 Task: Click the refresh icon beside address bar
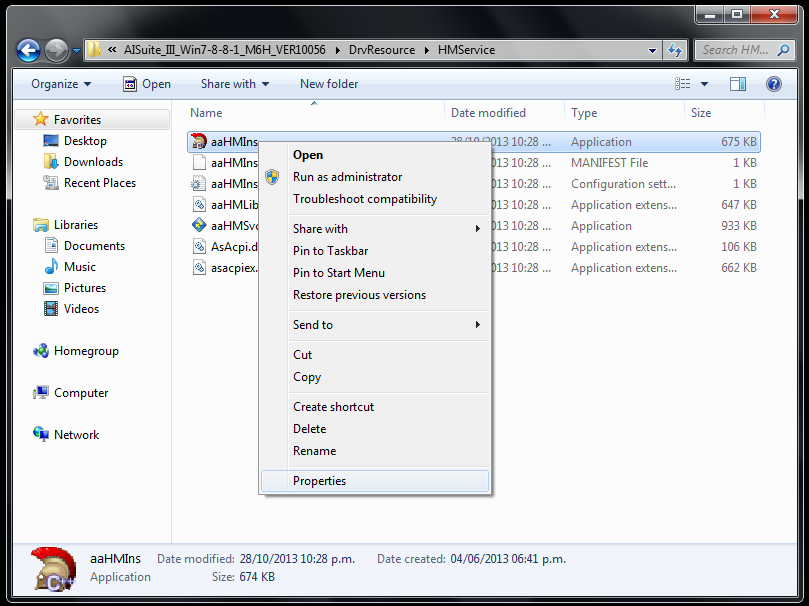pos(675,49)
